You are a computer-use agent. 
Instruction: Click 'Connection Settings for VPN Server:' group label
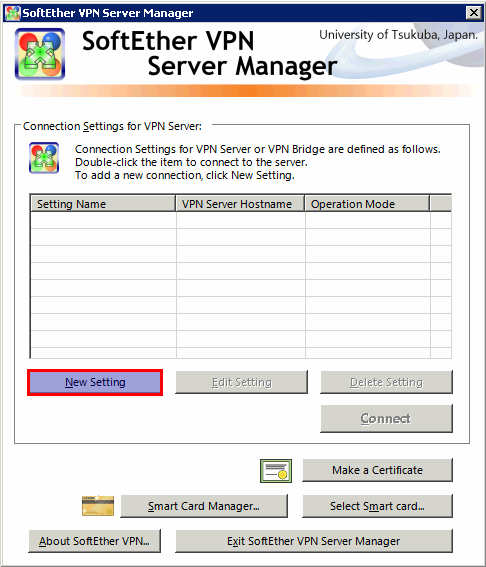pyautogui.click(x=112, y=126)
